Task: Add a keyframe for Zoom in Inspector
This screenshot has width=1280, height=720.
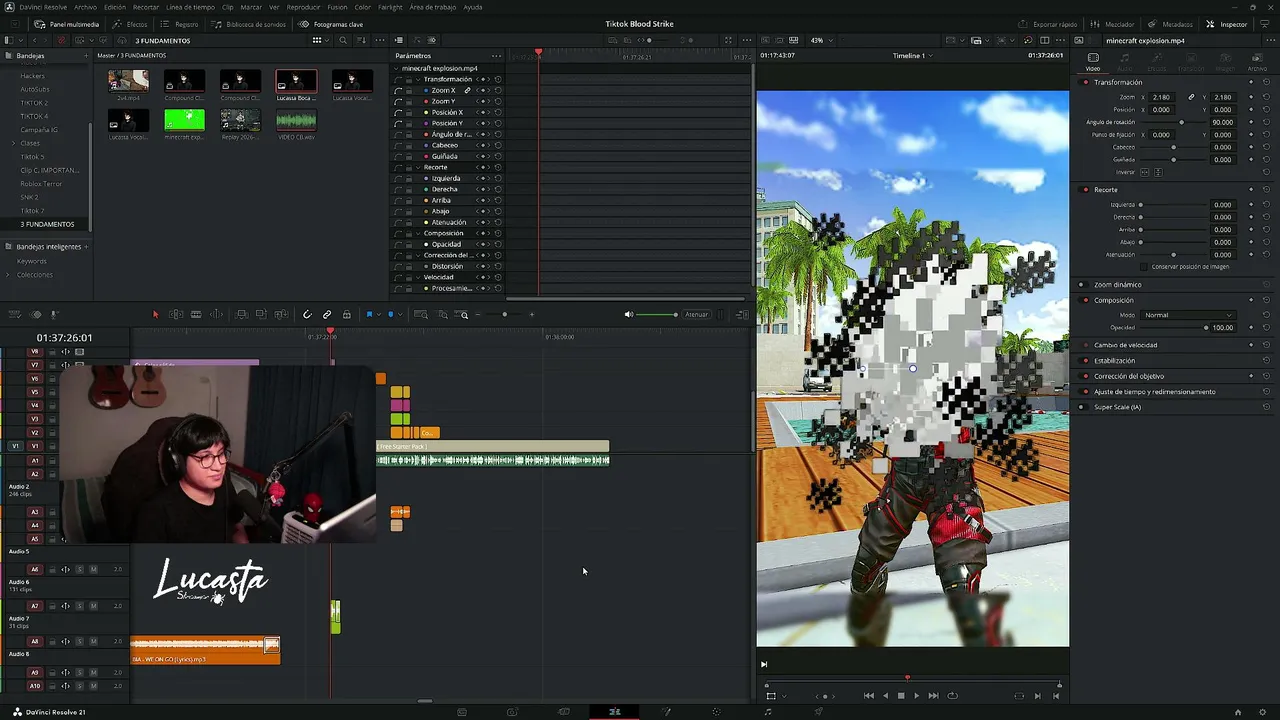Action: click(x=1252, y=97)
